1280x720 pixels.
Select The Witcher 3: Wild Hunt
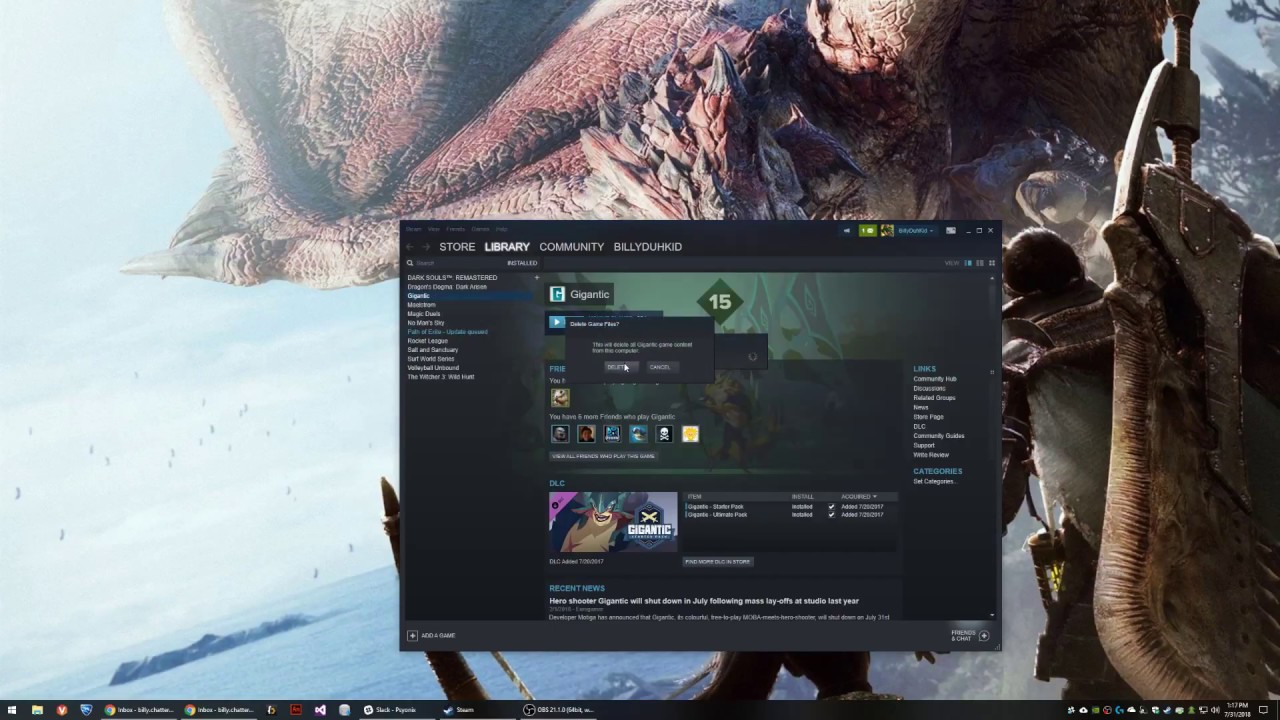[x=441, y=377]
